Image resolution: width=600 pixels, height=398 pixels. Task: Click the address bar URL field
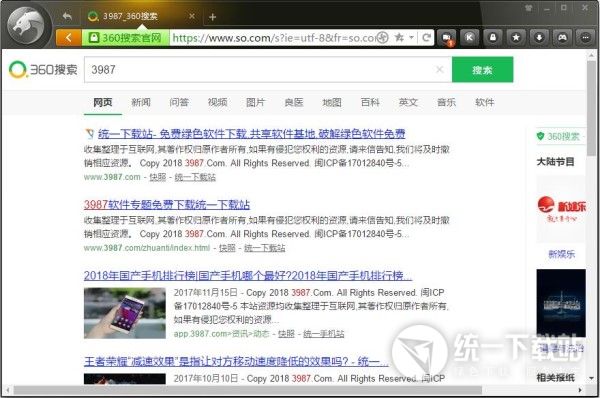273,38
